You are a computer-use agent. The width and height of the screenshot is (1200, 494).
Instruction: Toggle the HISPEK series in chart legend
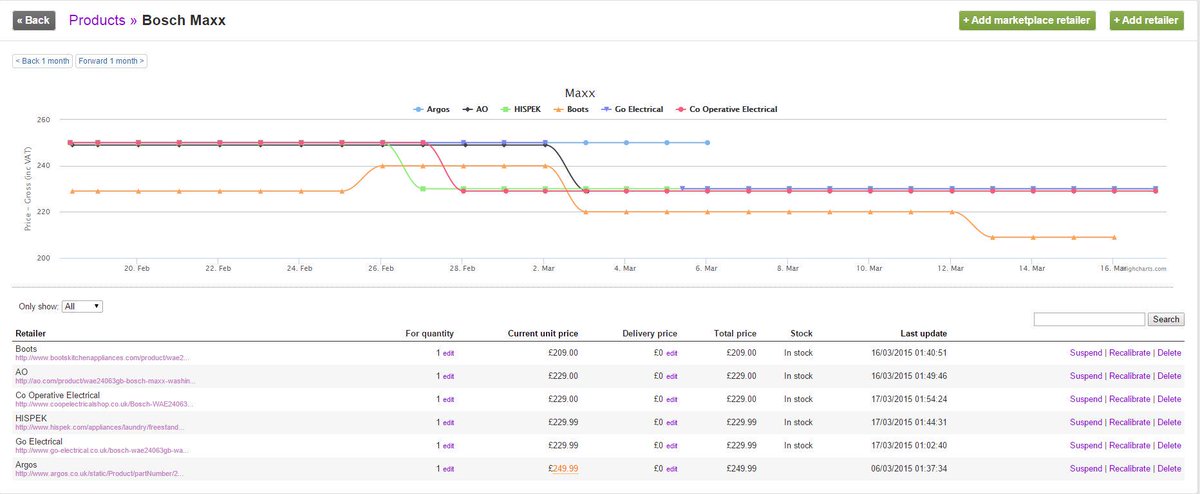pos(520,109)
